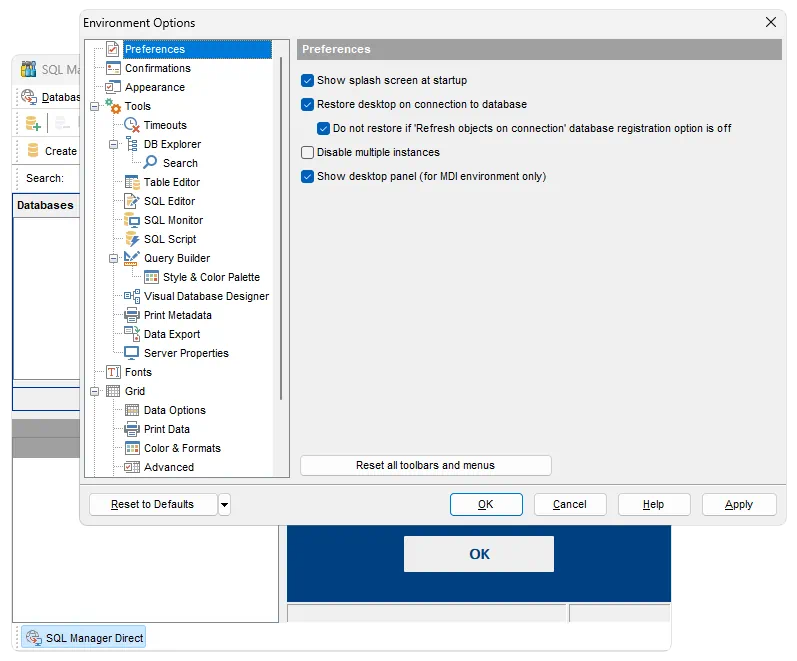Click the SQL Script icon
797x661 pixels.
[x=132, y=239]
